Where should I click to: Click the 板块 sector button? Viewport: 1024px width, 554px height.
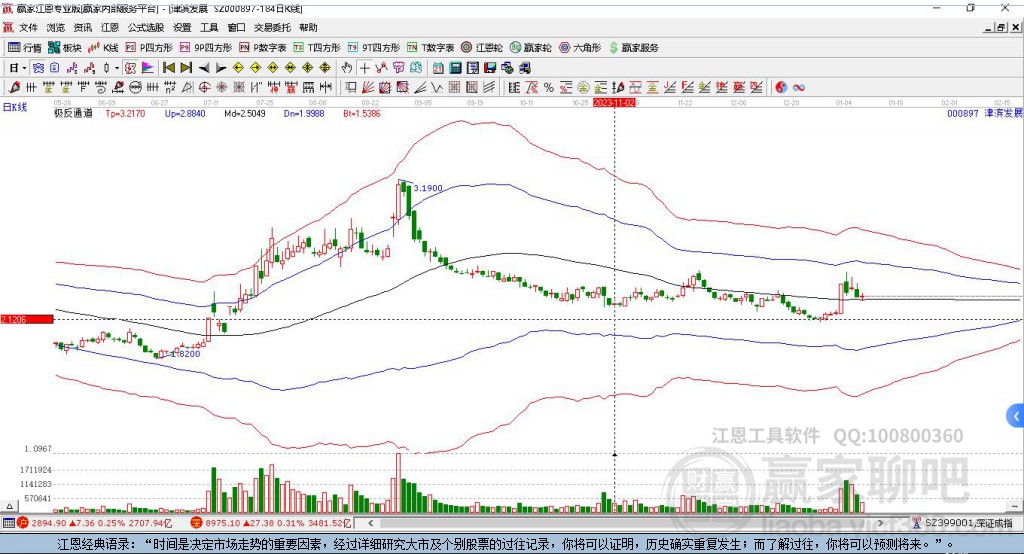click(65, 48)
